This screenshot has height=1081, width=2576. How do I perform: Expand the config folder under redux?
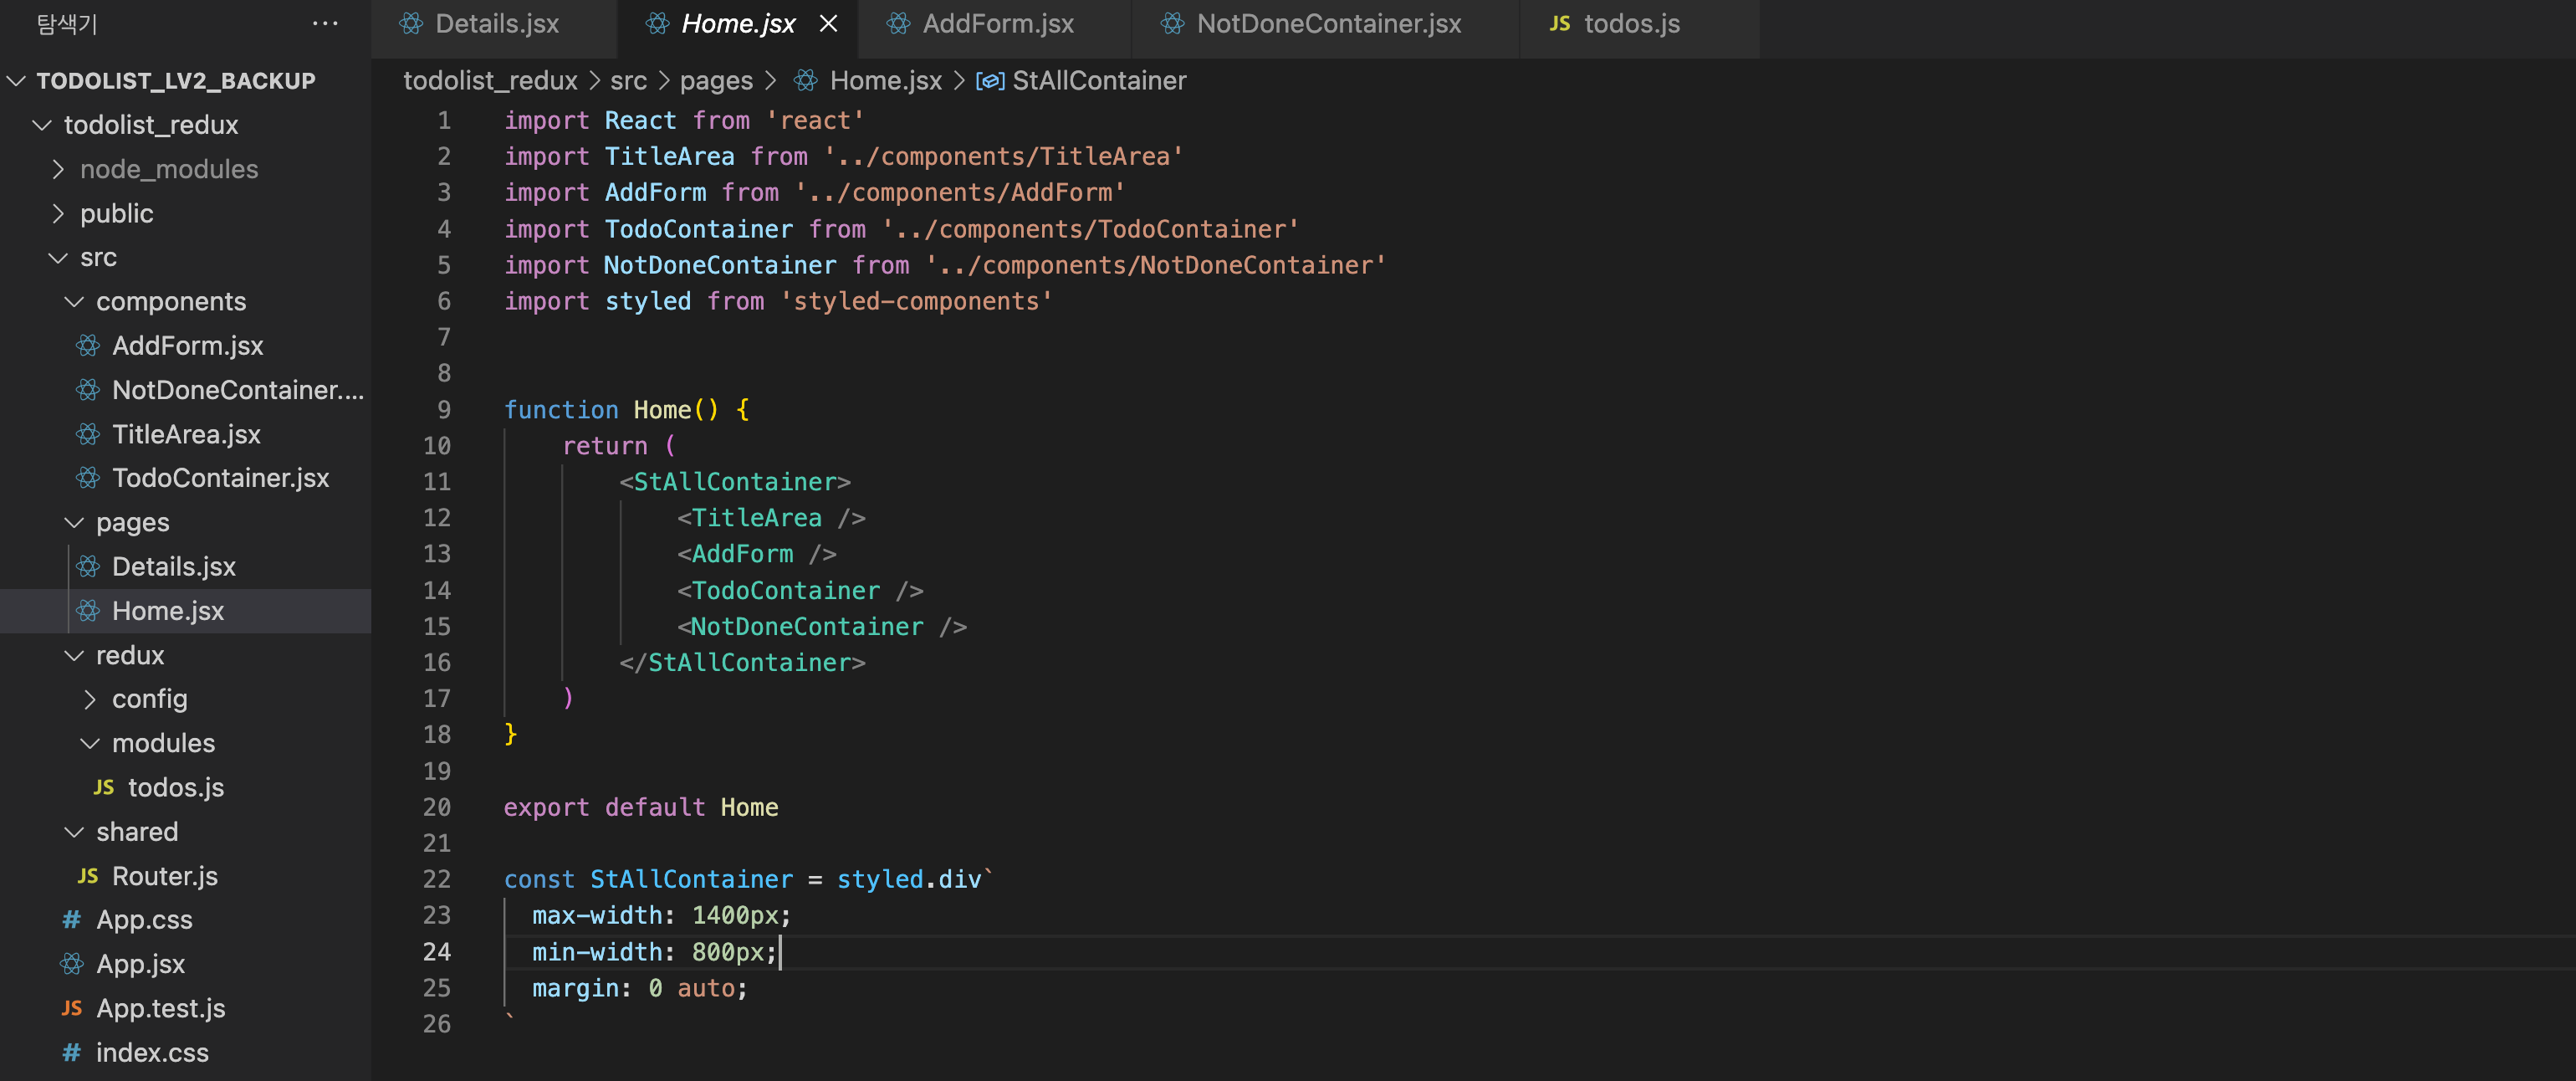tap(90, 699)
